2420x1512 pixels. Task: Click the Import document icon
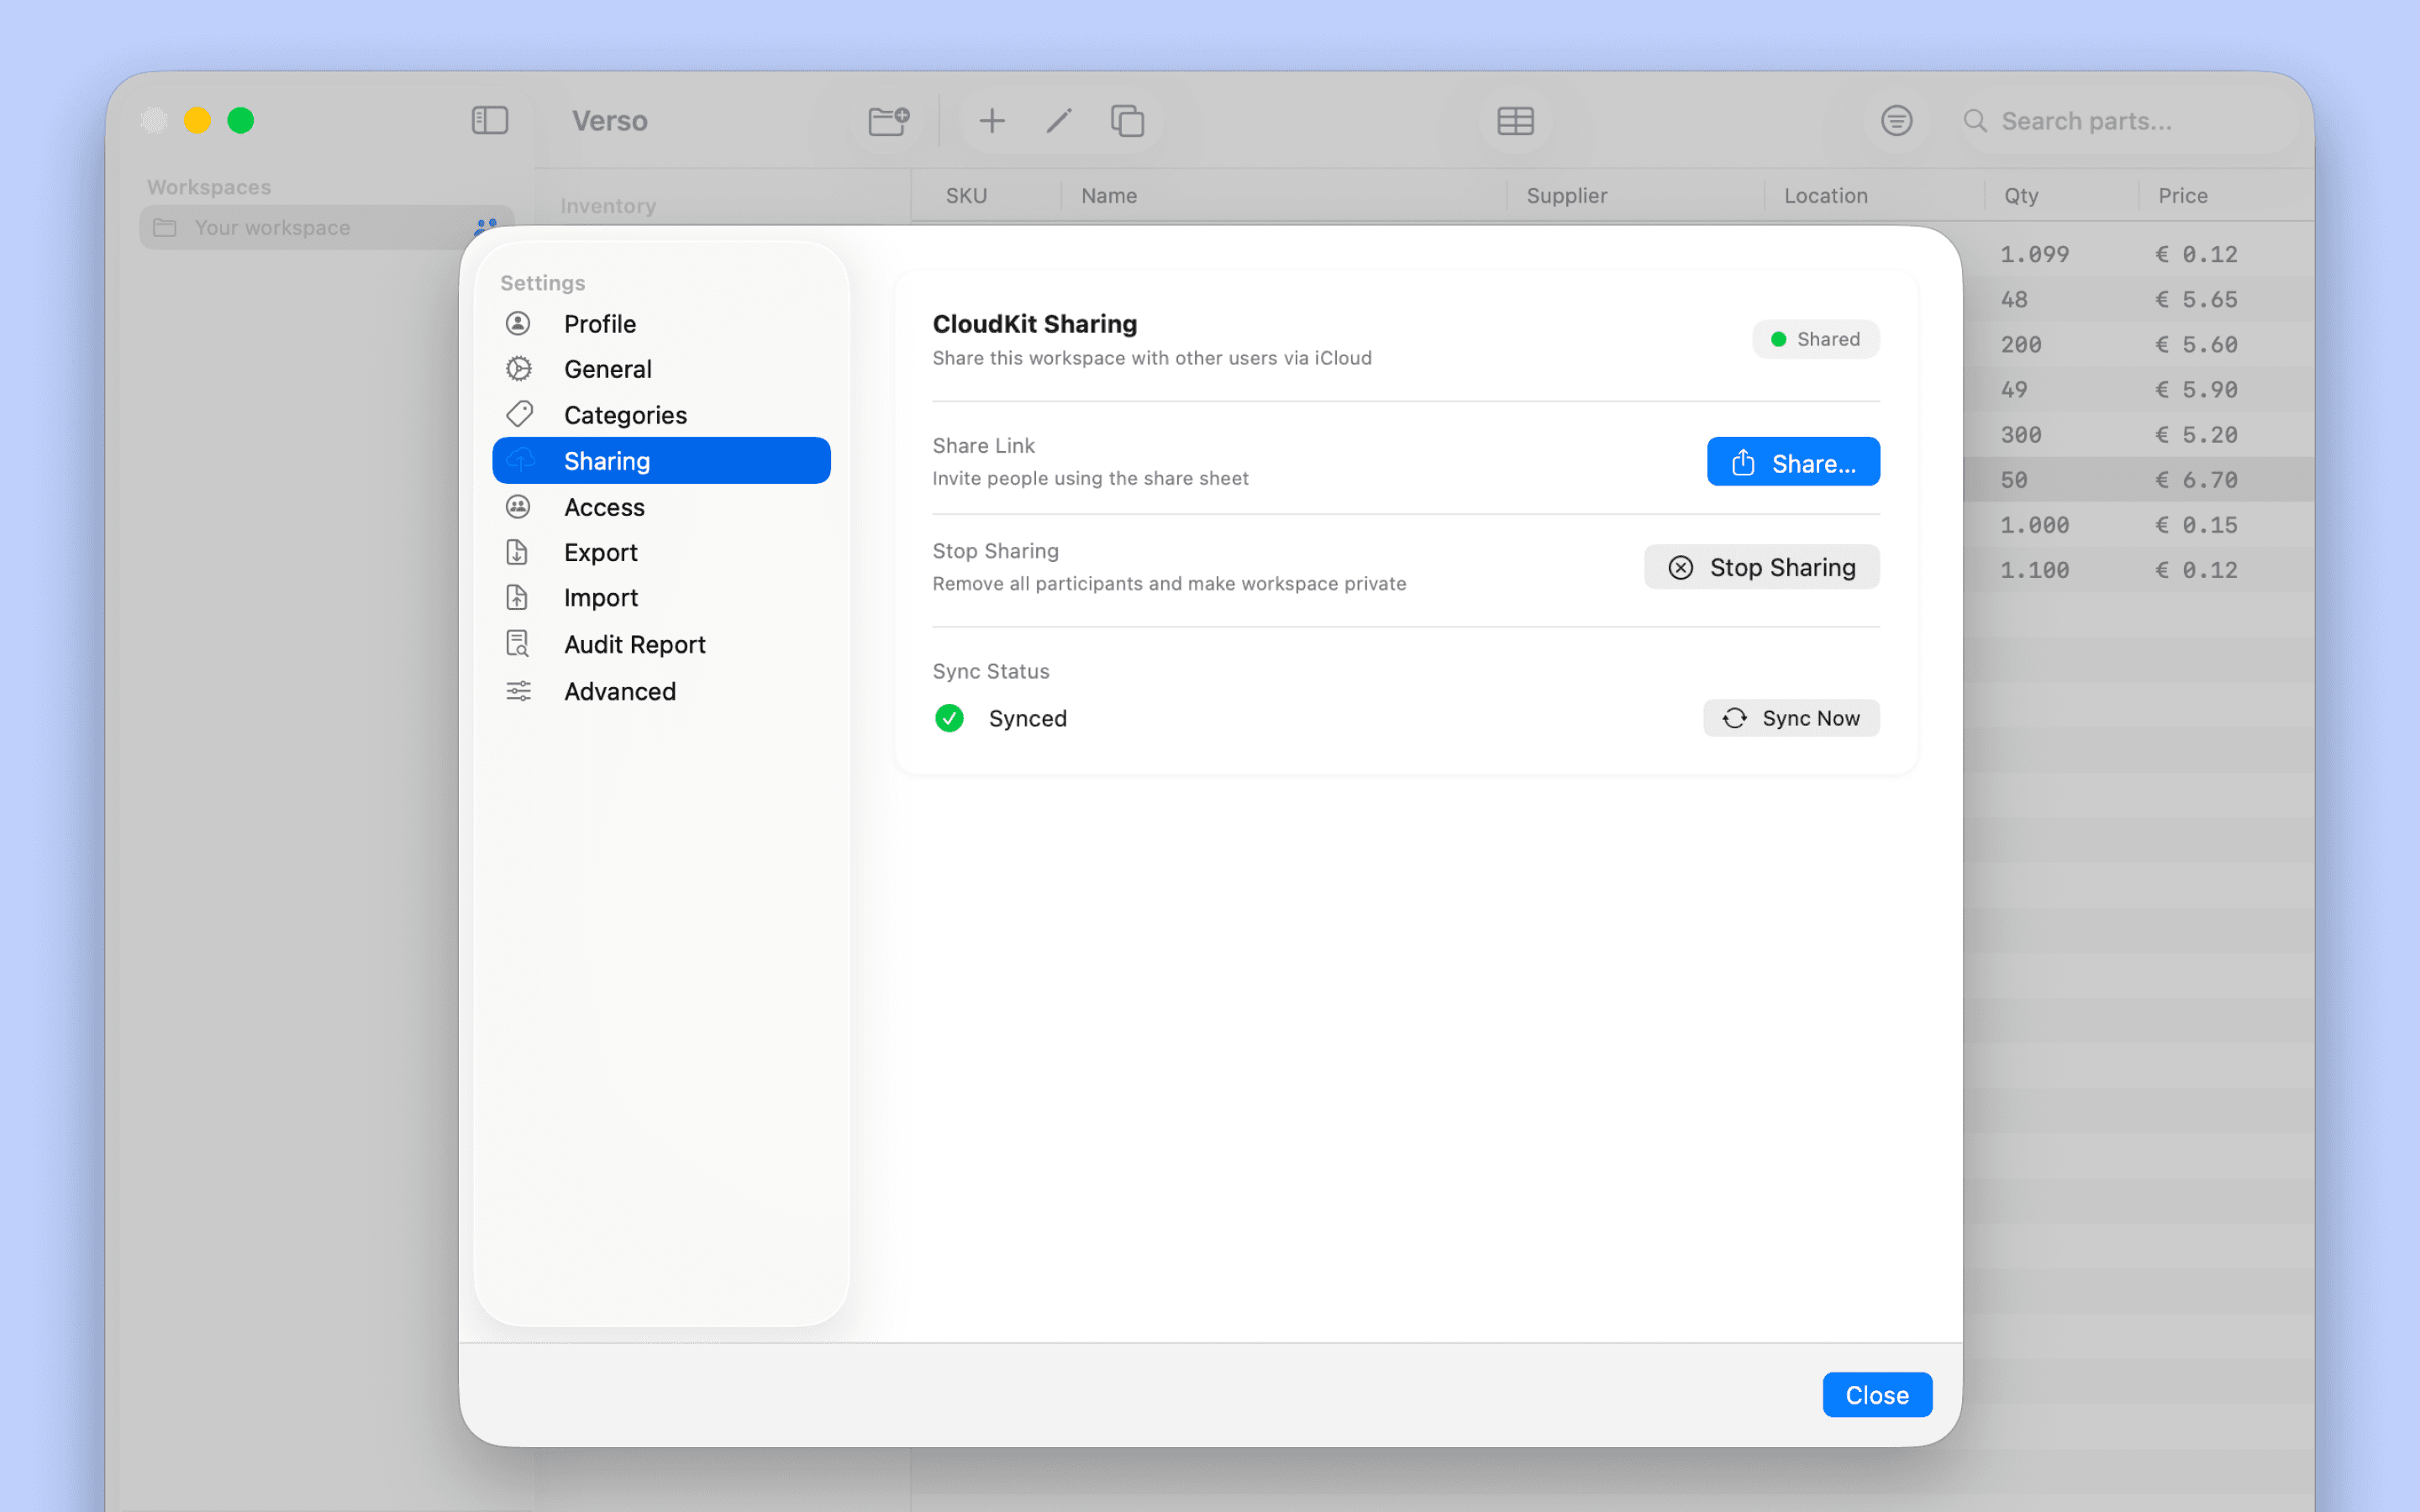point(517,597)
